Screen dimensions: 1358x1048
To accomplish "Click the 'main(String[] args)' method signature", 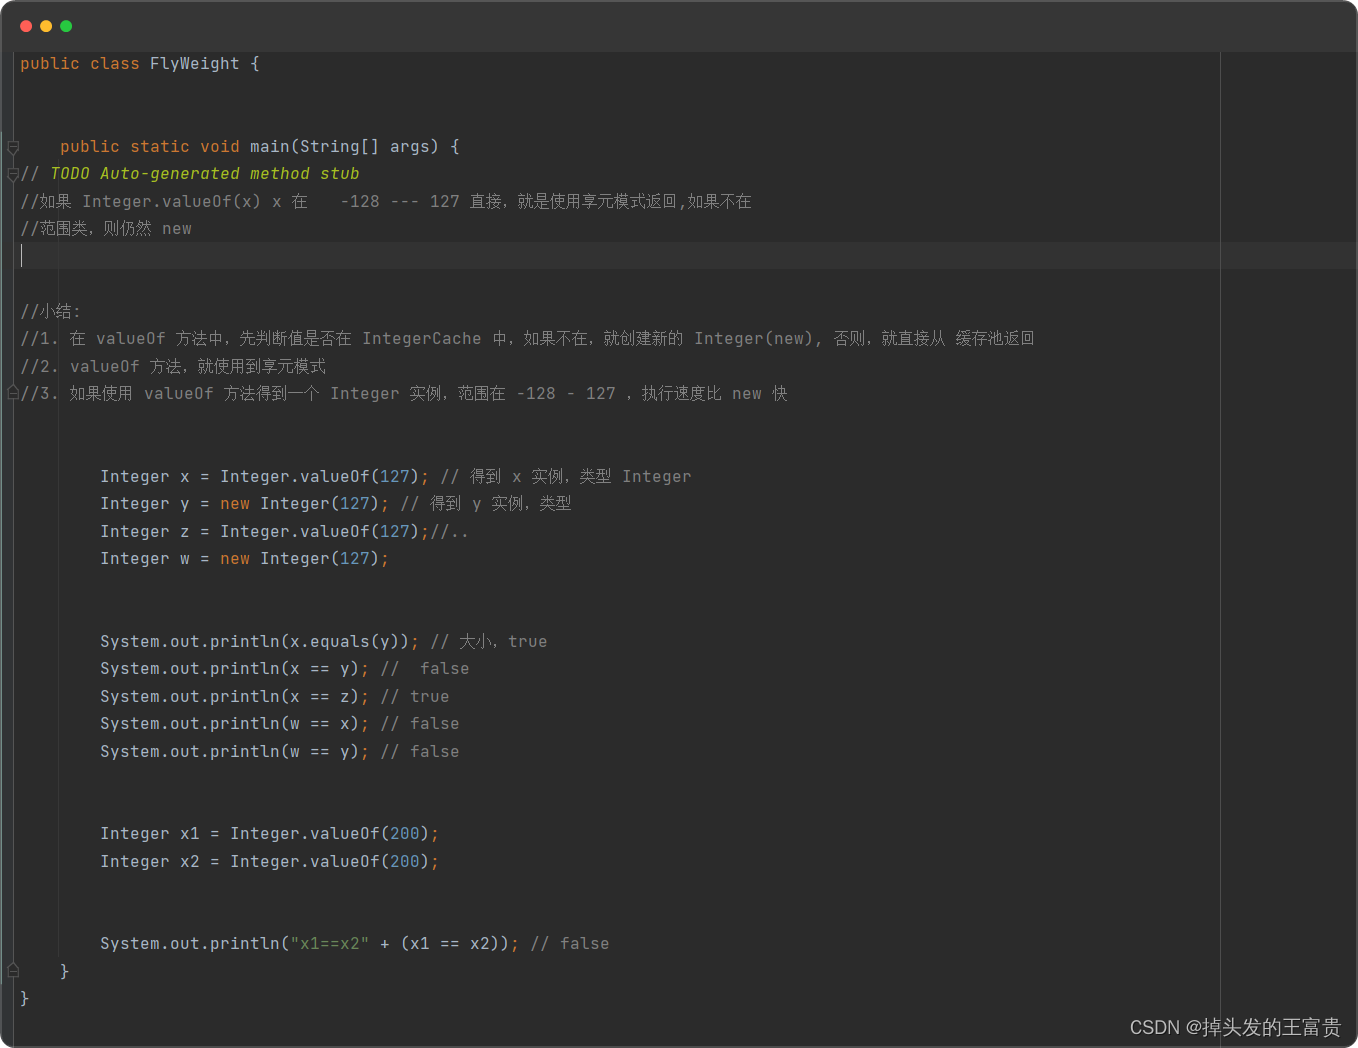I will click(x=344, y=147).
